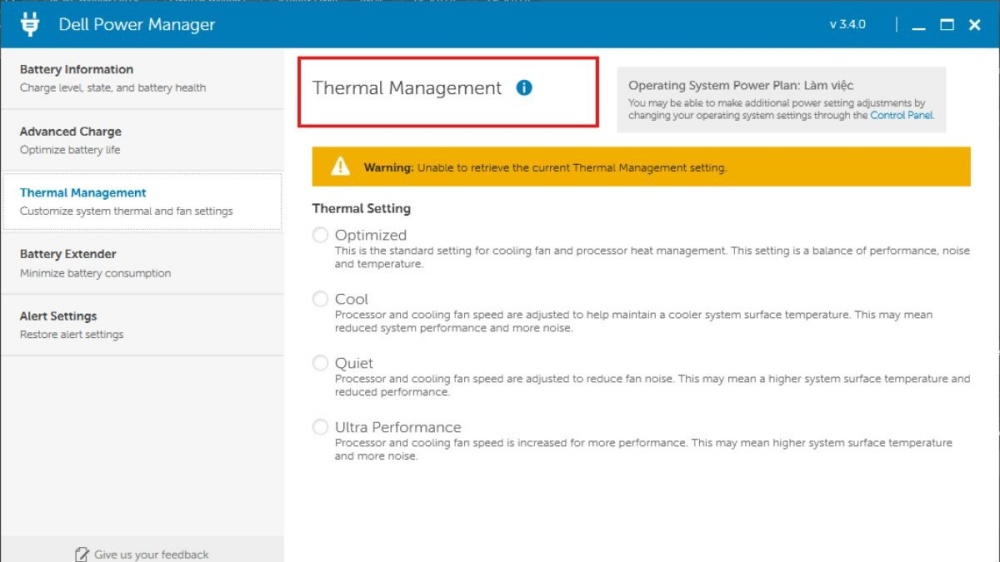
Task: Maximize the Dell Power Manager window
Action: 947,25
